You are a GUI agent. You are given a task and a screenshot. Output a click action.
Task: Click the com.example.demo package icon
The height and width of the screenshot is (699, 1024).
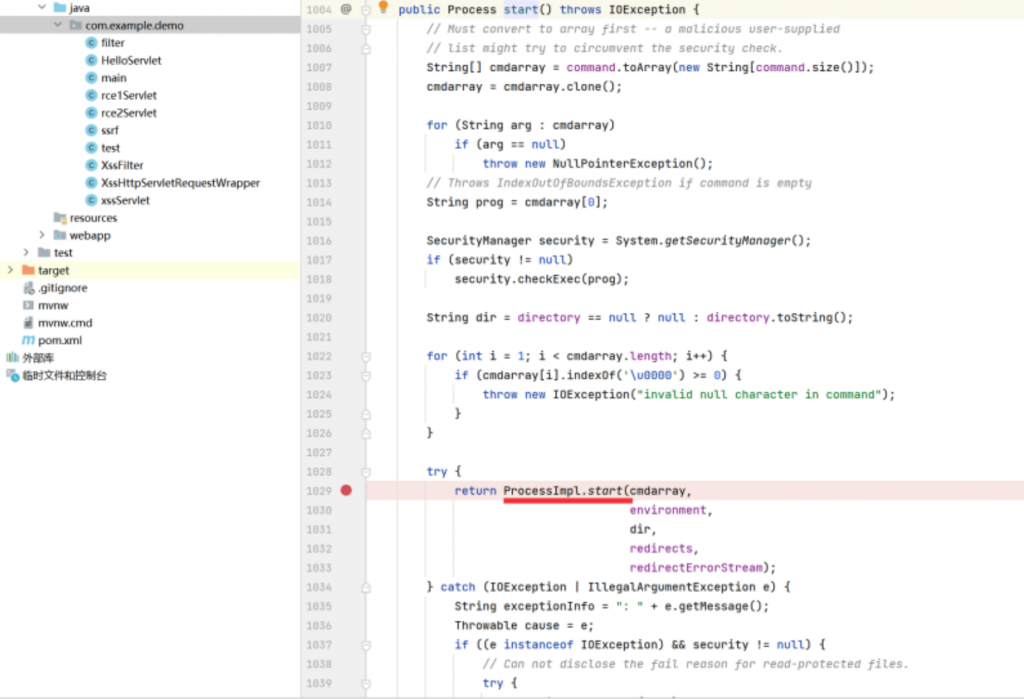click(x=76, y=25)
